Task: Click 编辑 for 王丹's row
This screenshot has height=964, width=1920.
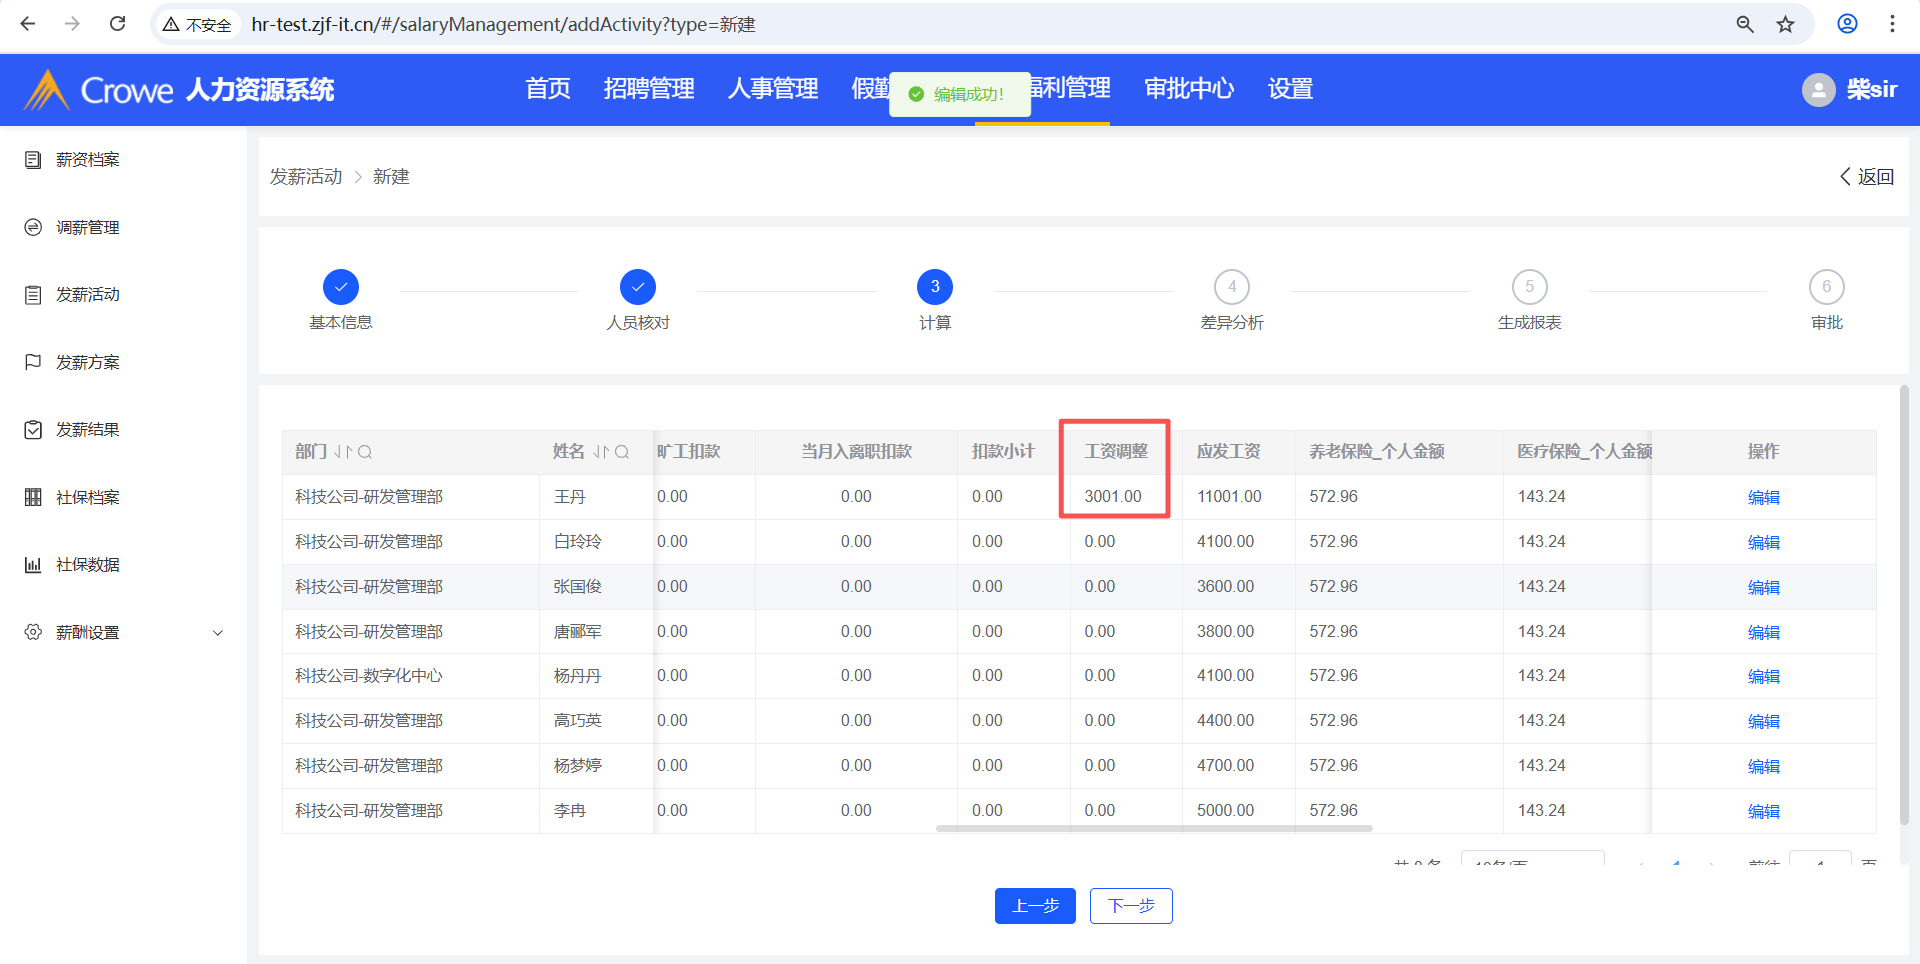Action: pyautogui.click(x=1763, y=497)
